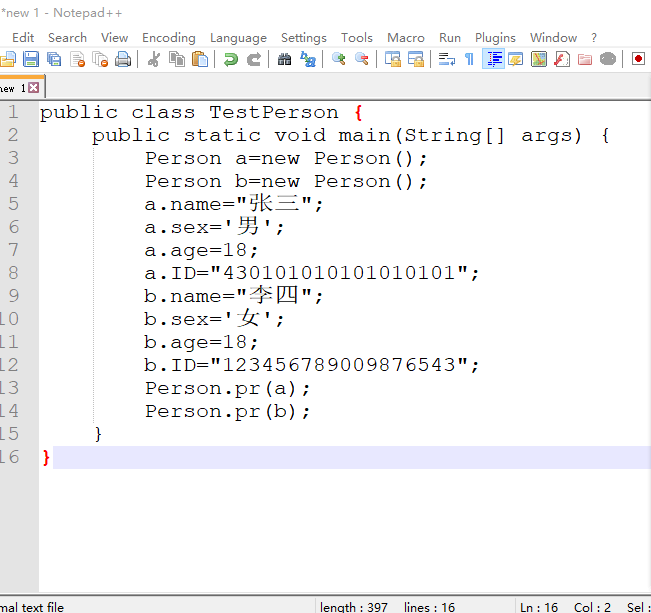
Task: Click the "Ln : 16" status bar field
Action: pyautogui.click(x=539, y=607)
